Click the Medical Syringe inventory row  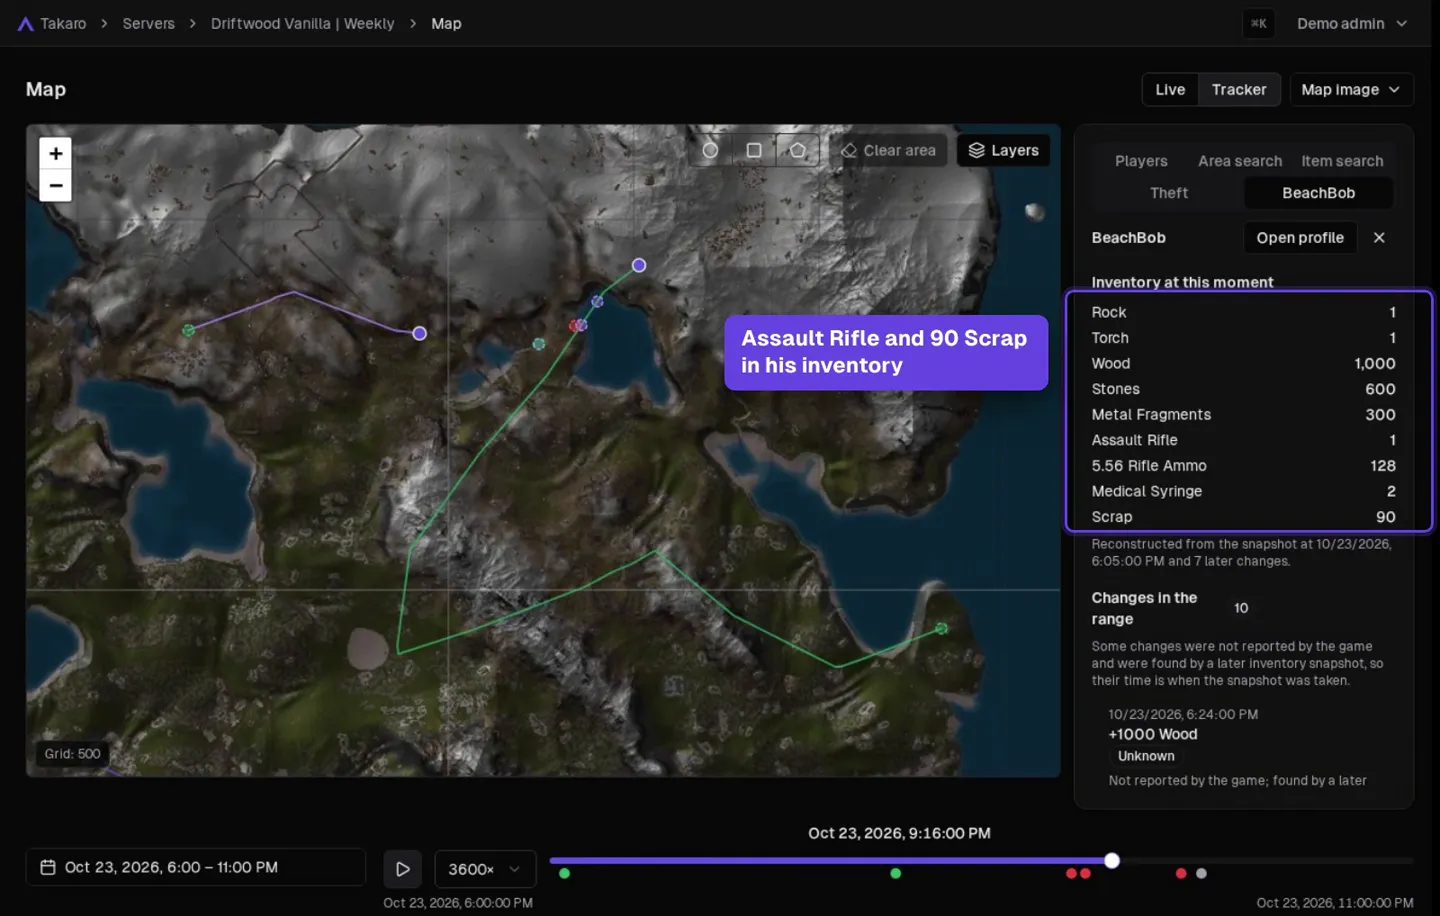[x=1243, y=492]
